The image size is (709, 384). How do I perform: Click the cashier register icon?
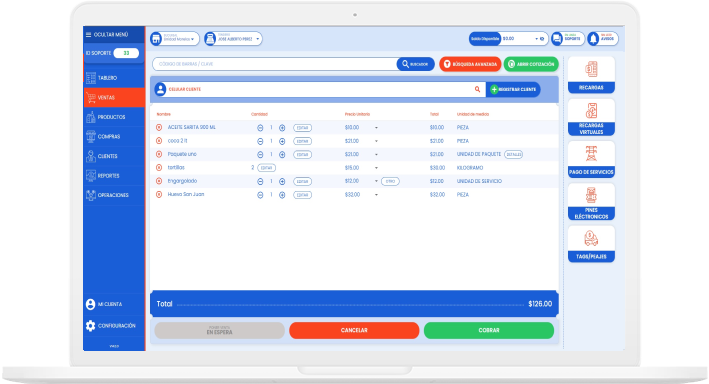(x=210, y=39)
